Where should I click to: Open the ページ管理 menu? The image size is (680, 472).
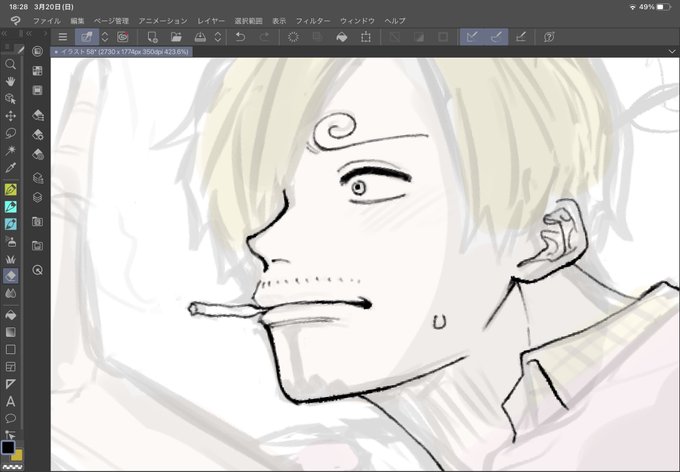tap(111, 21)
